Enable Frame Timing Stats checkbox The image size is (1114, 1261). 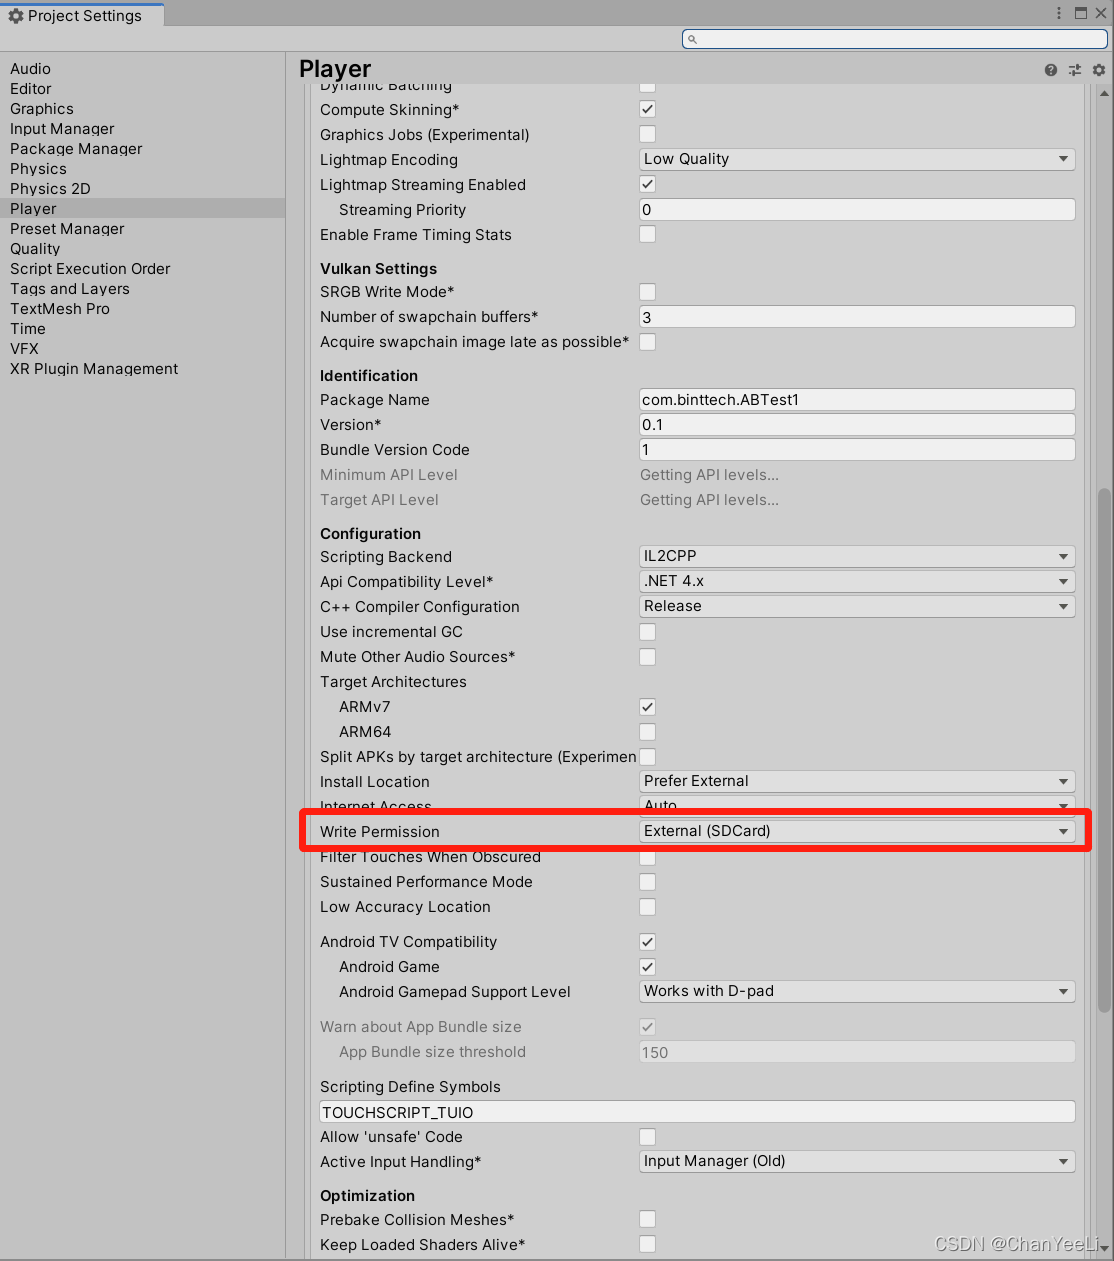pyautogui.click(x=648, y=234)
